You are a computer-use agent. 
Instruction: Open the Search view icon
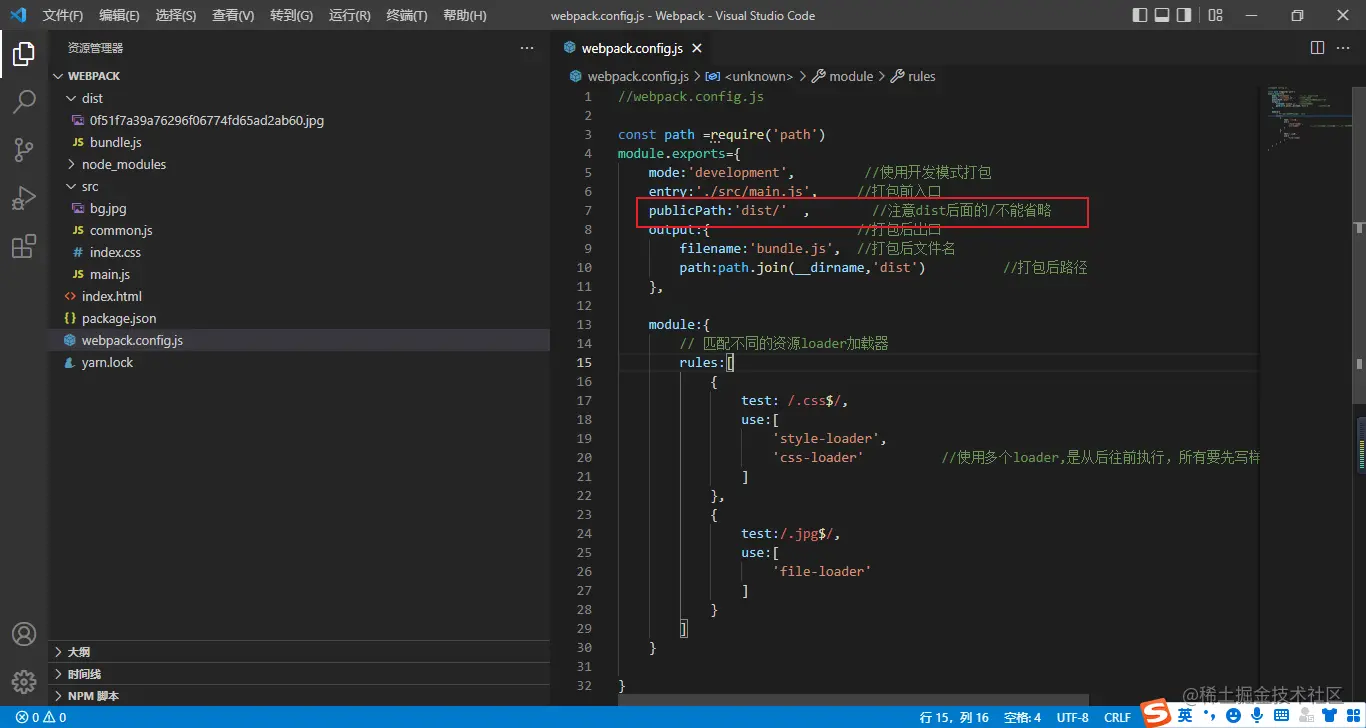pyautogui.click(x=24, y=102)
